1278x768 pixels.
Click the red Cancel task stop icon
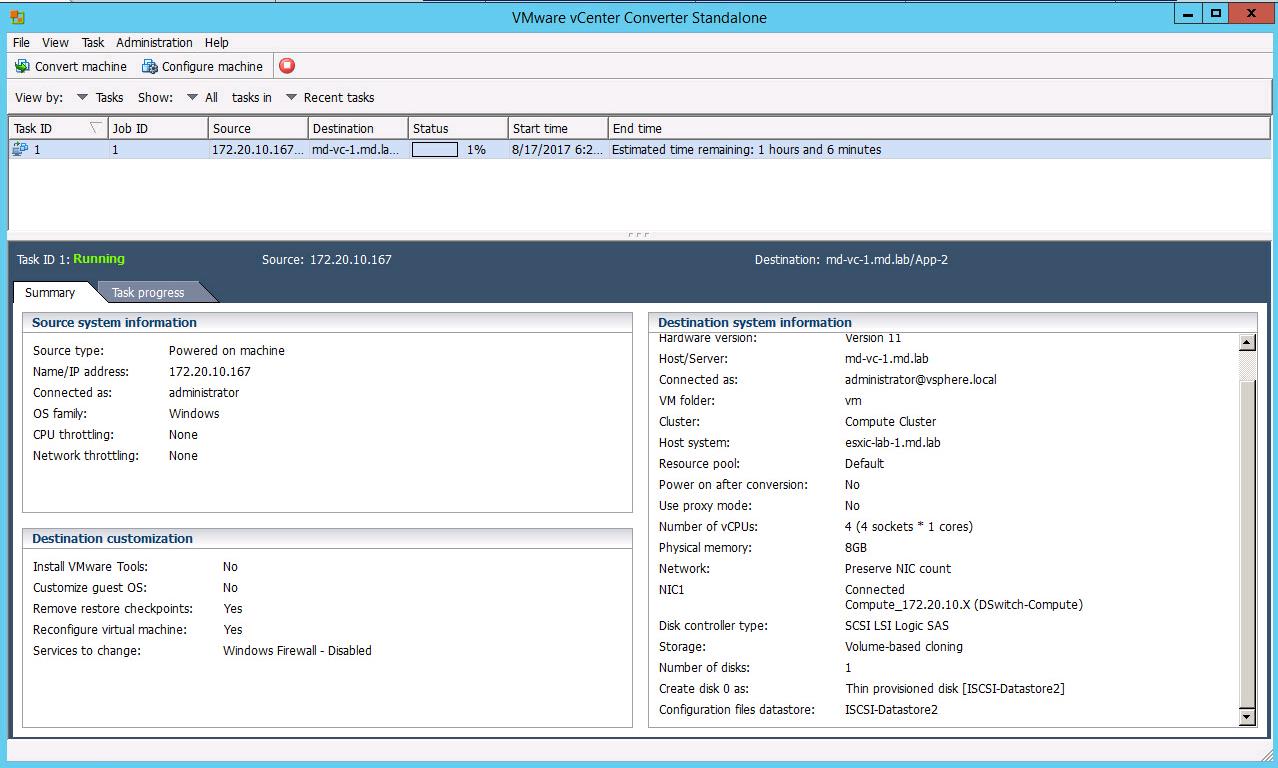point(287,66)
